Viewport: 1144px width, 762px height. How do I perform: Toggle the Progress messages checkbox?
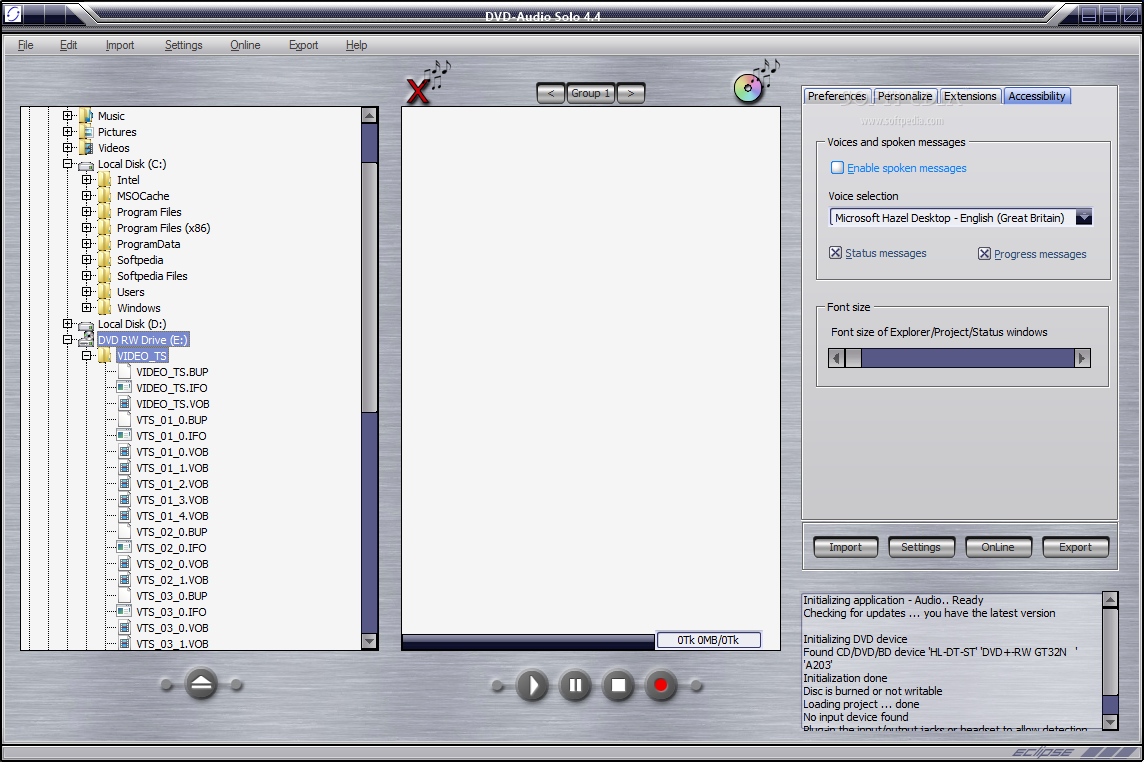pyautogui.click(x=984, y=253)
